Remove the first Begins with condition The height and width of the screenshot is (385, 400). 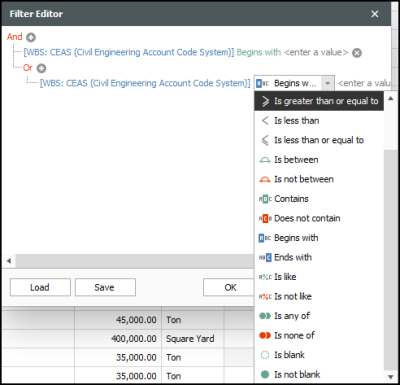coord(357,53)
